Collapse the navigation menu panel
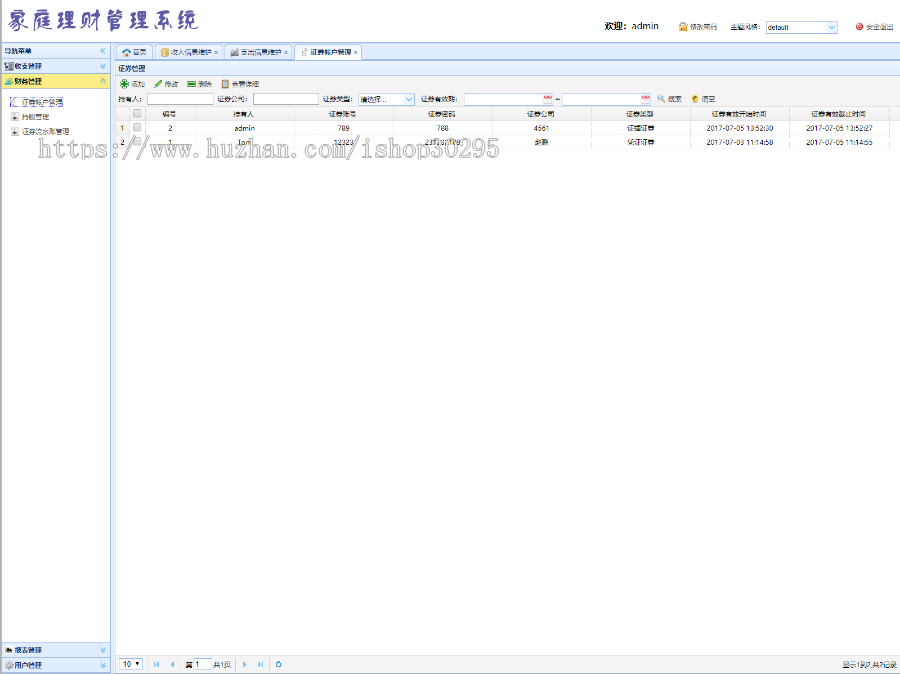The width and height of the screenshot is (900, 674). click(x=103, y=51)
